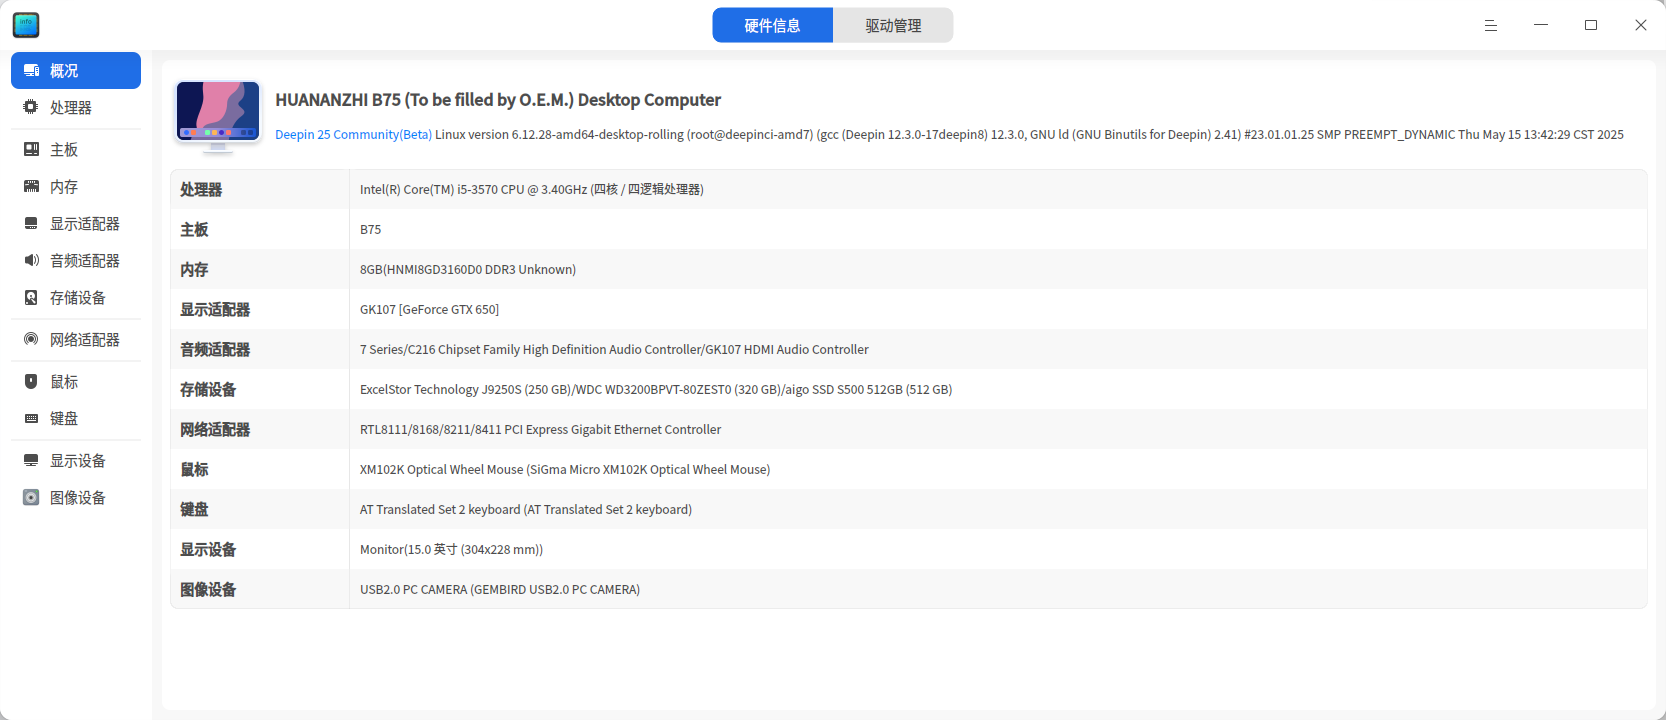
Task: Click the B75 motherboard value
Action: (x=371, y=230)
